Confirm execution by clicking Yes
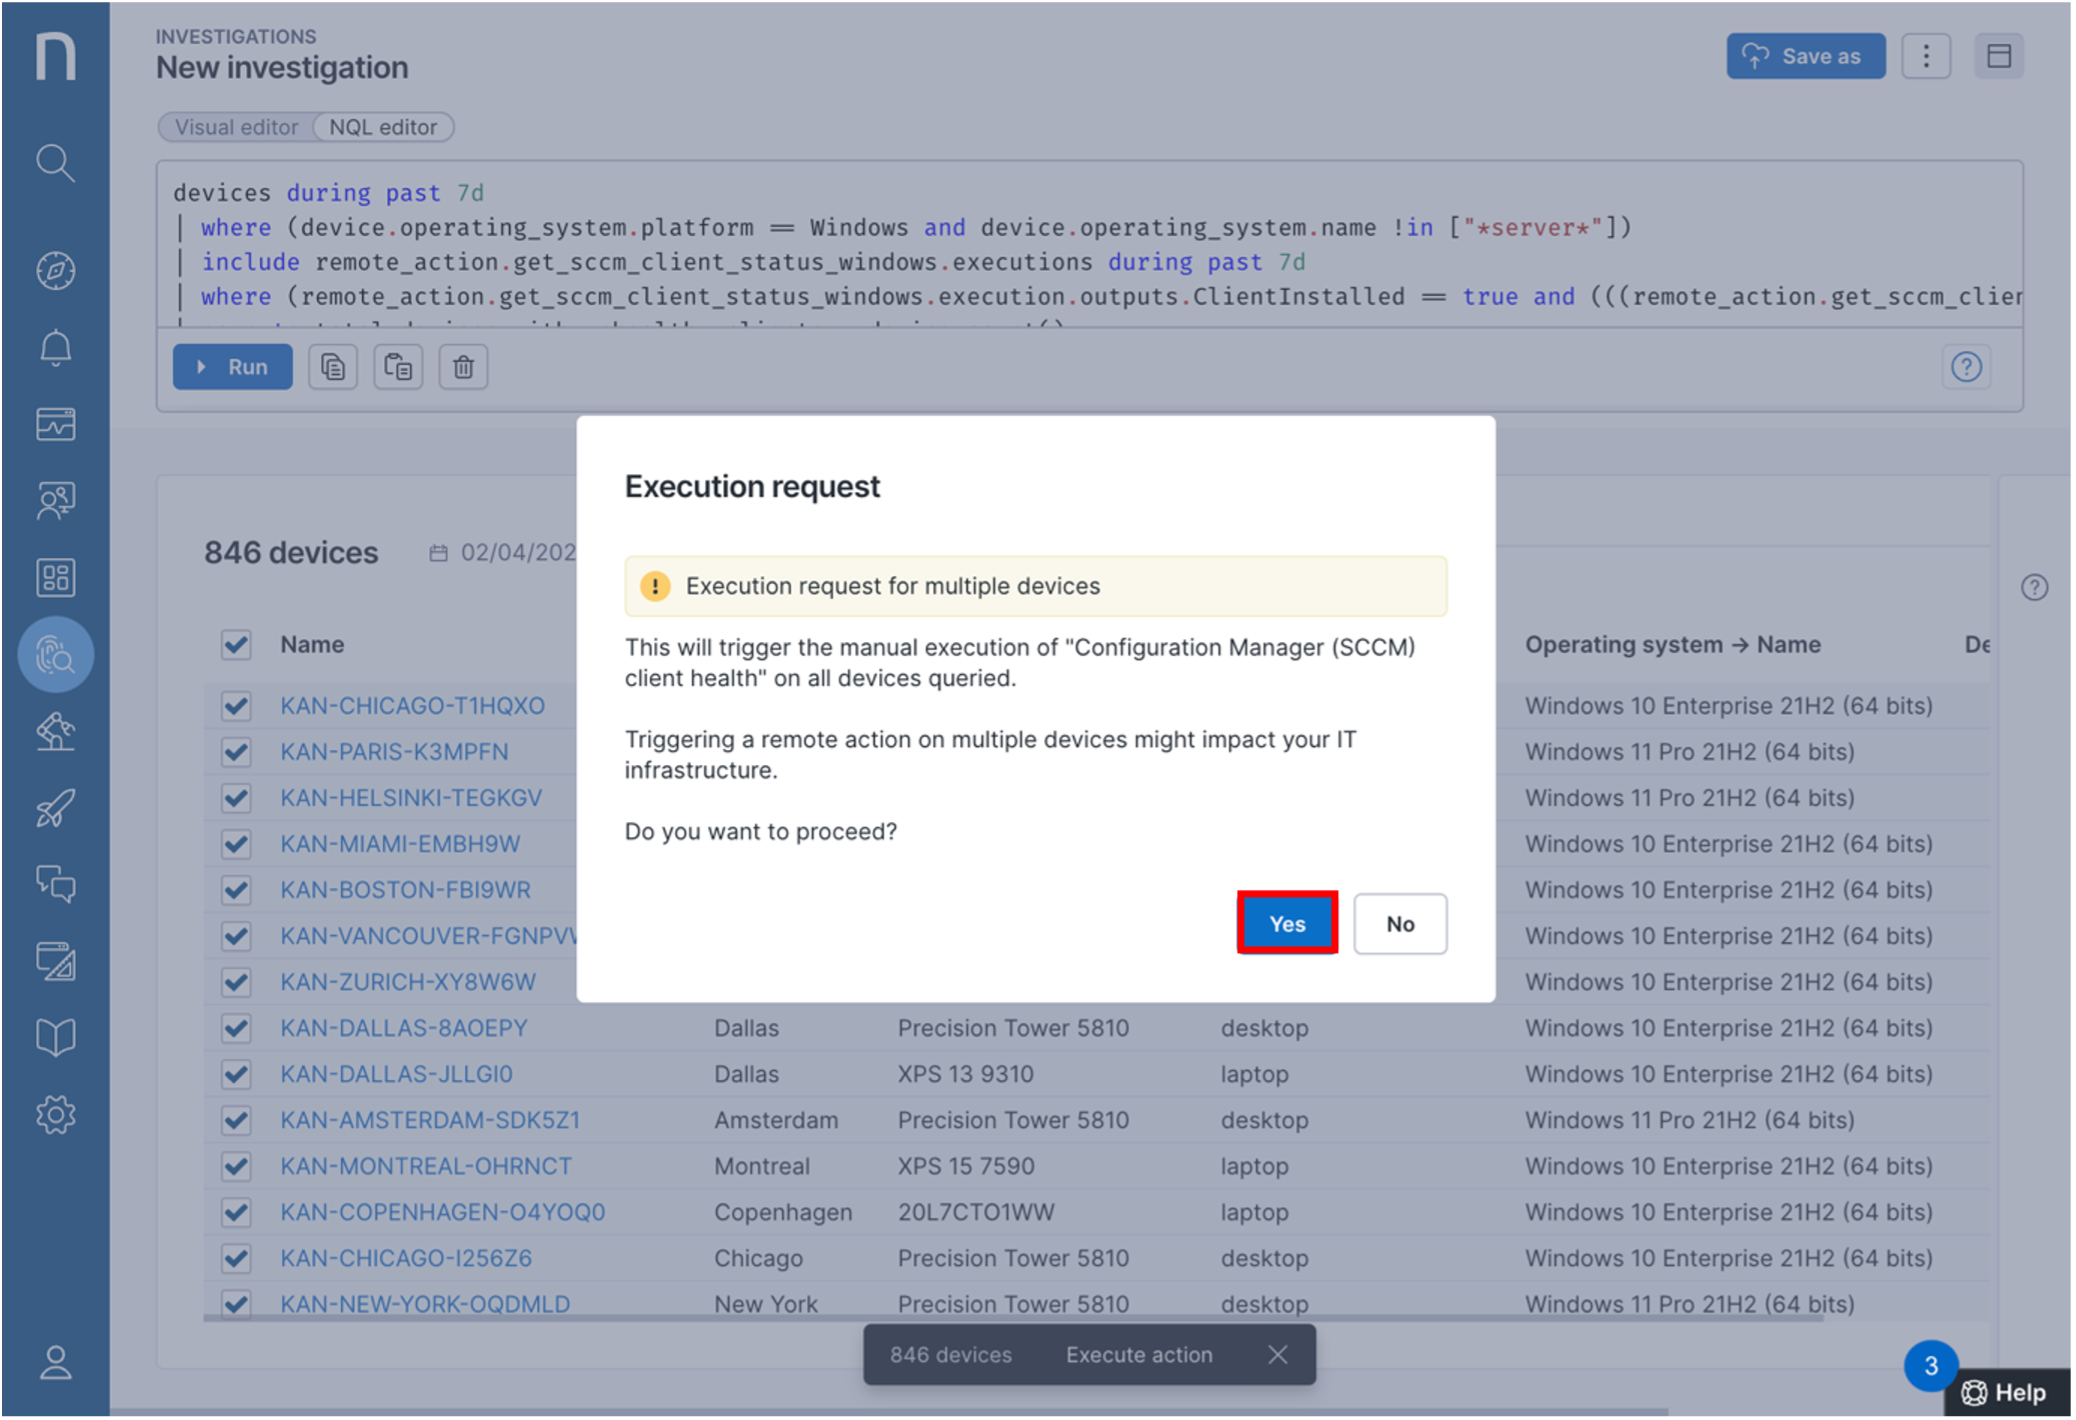The image size is (2076, 1420). tap(1287, 923)
